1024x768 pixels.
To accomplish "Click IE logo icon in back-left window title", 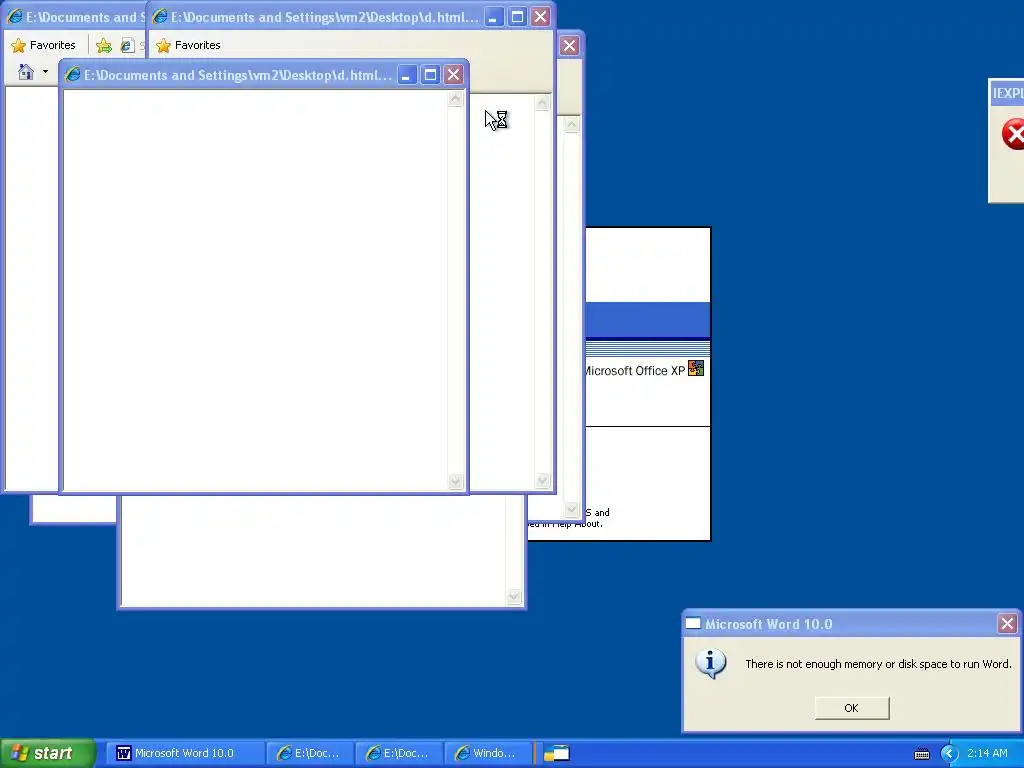I will point(14,17).
